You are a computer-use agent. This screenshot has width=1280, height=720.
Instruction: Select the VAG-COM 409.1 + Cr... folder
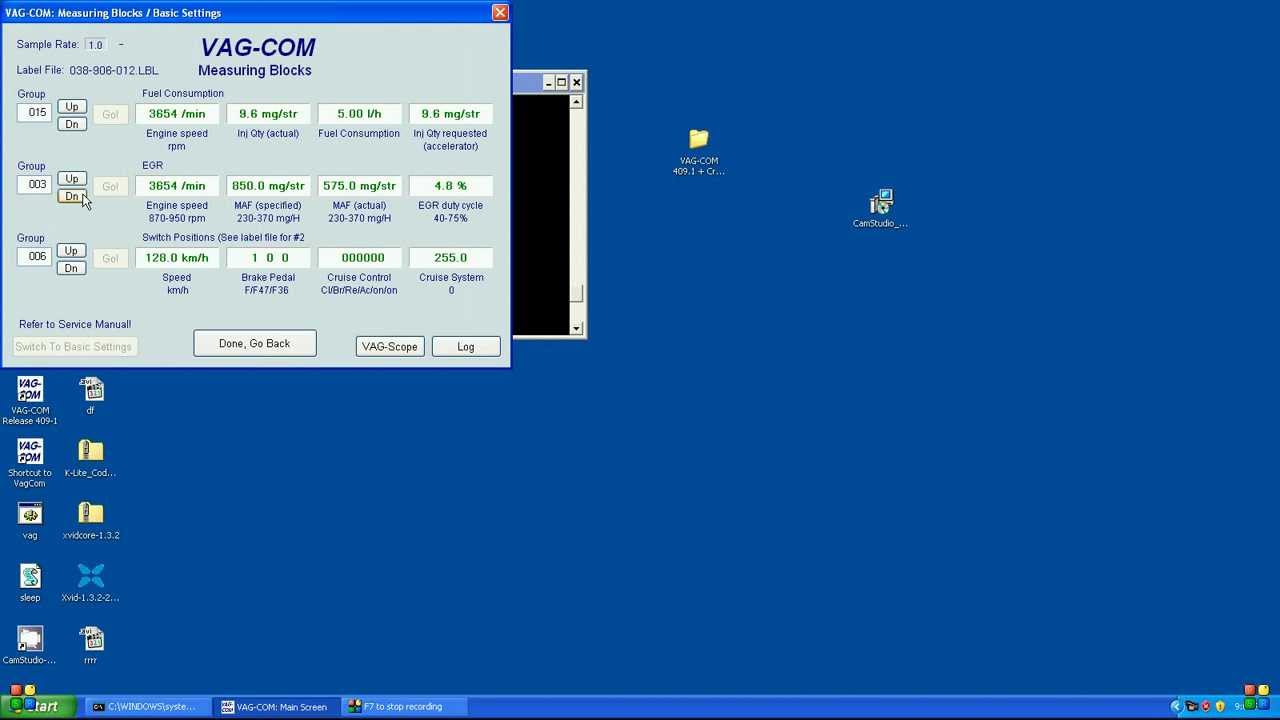699,152
